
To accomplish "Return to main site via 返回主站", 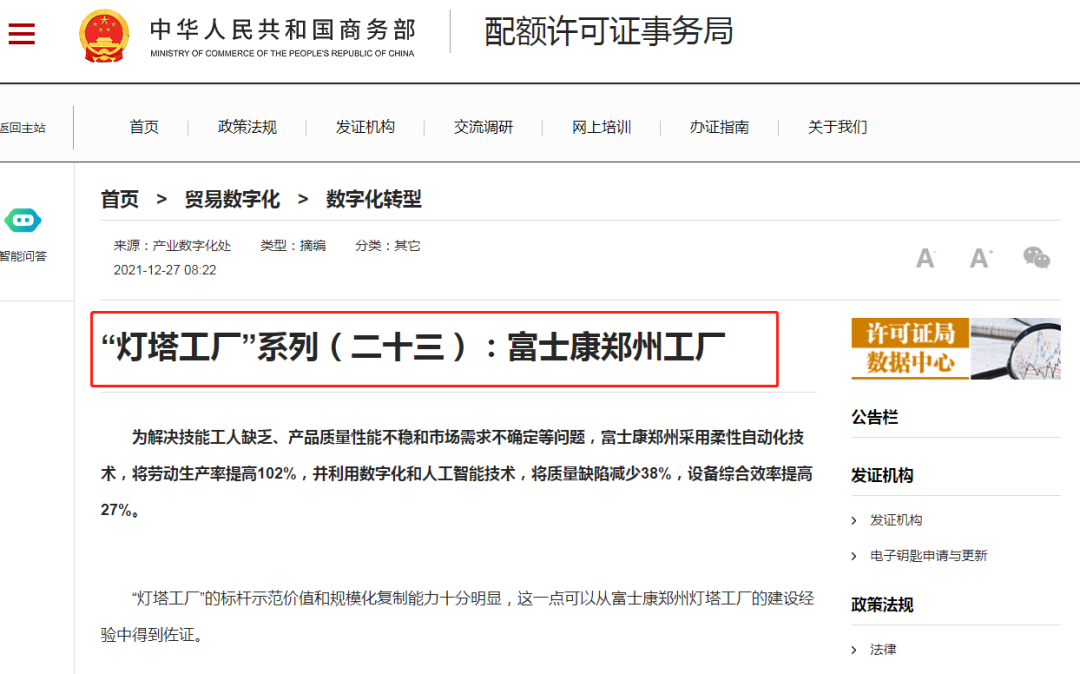I will click(22, 128).
